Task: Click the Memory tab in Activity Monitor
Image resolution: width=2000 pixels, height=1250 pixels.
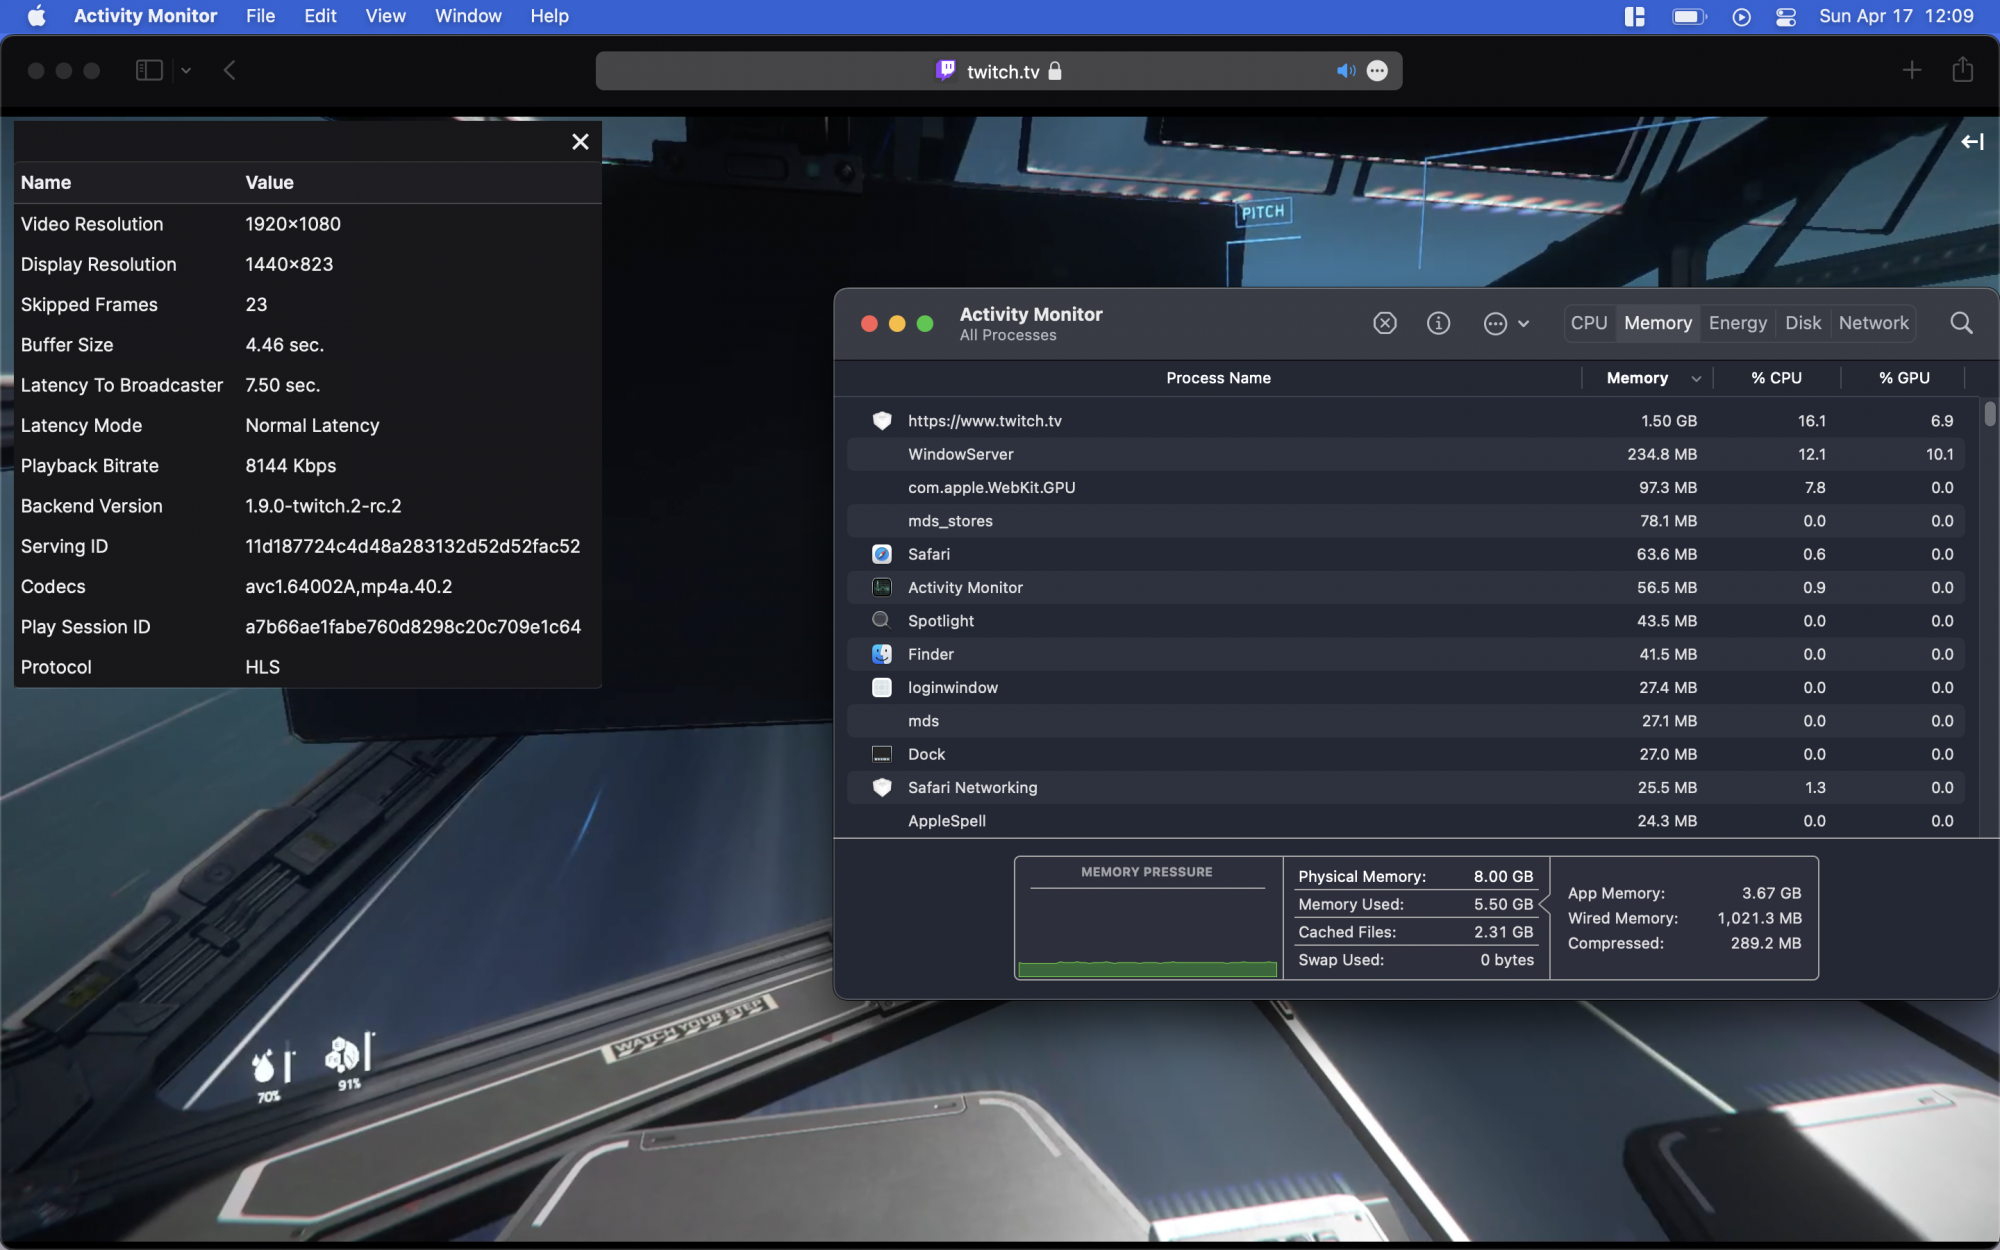Action: click(x=1659, y=323)
